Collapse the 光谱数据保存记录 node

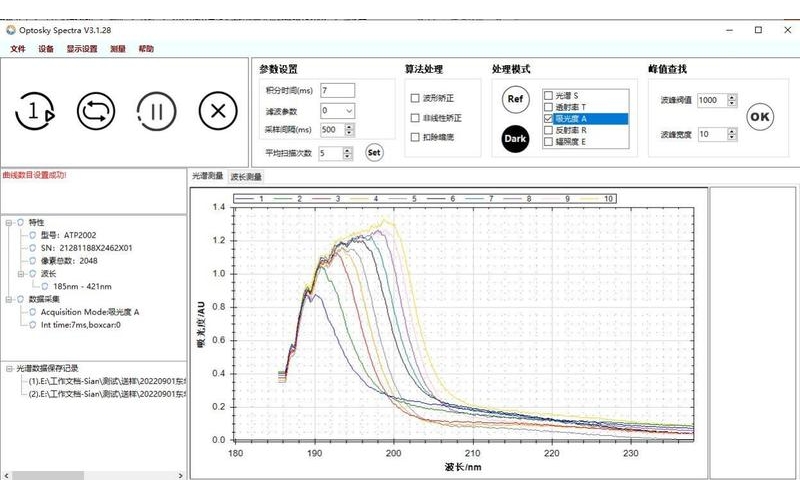click(9, 368)
